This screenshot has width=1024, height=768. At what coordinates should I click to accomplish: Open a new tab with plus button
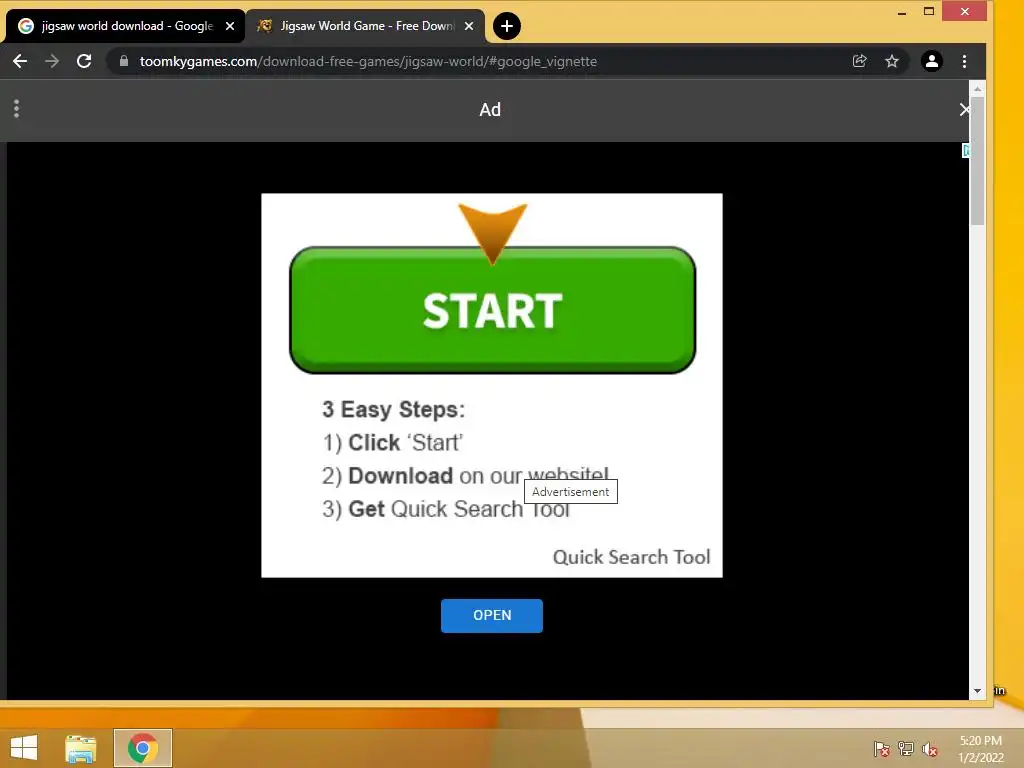tap(506, 26)
